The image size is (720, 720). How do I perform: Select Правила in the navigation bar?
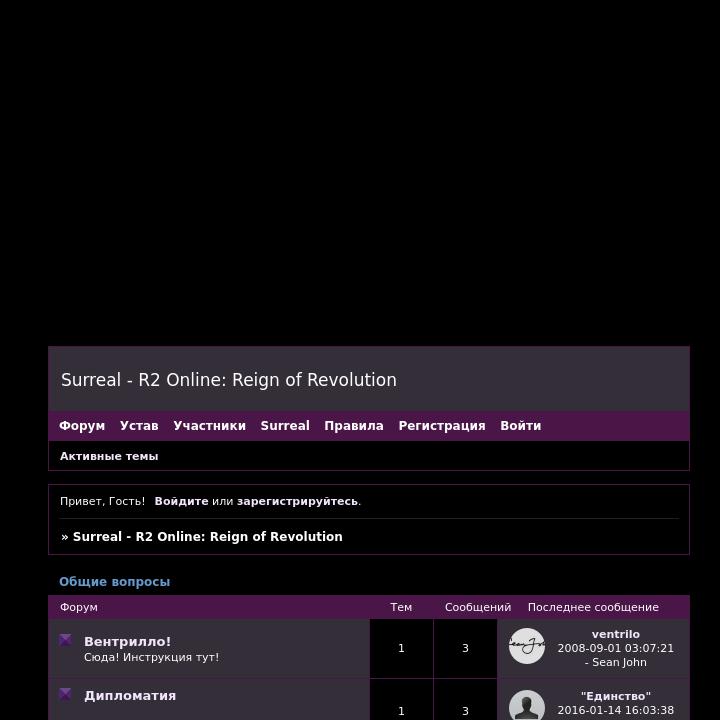point(354,426)
